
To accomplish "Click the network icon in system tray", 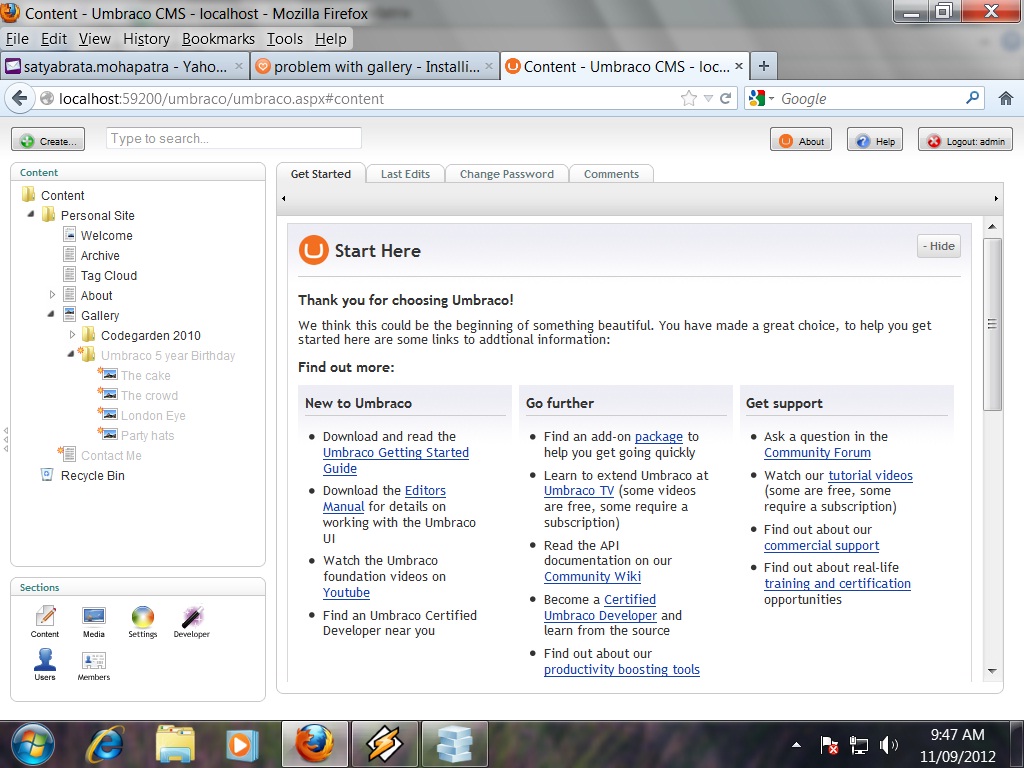I will 858,744.
